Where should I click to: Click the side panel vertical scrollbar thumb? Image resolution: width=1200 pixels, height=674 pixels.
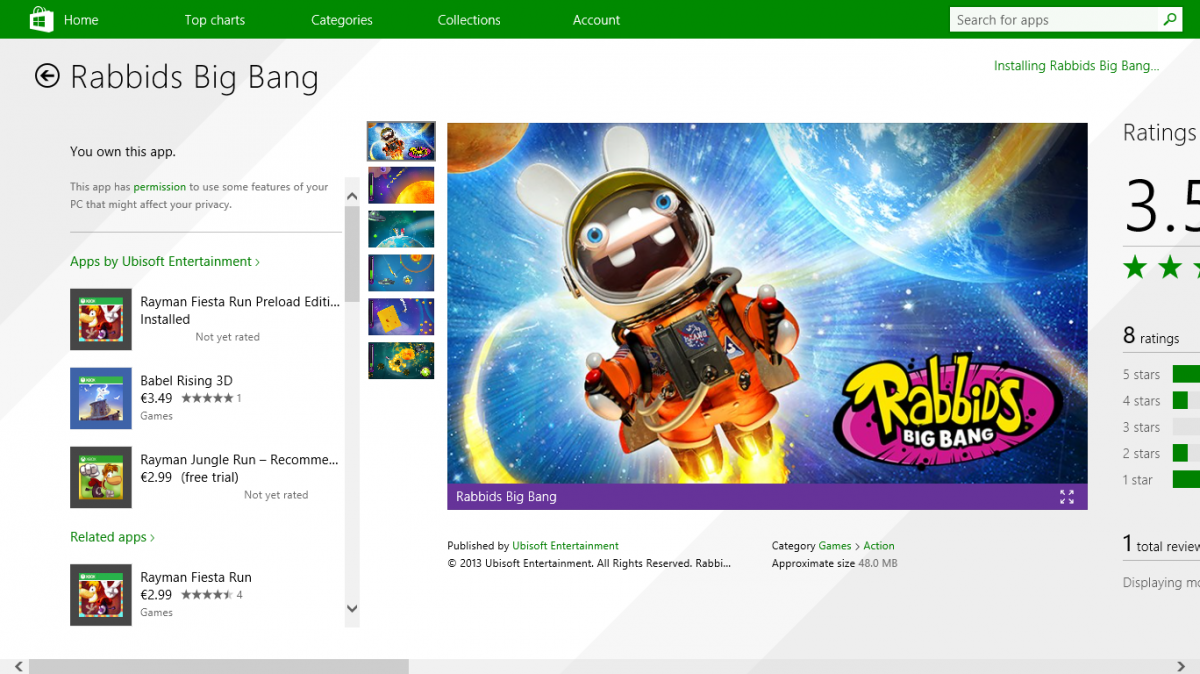[x=352, y=254]
